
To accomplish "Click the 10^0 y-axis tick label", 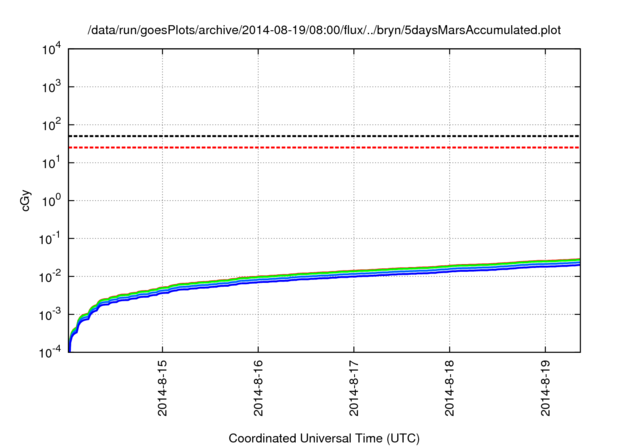I will (52, 200).
